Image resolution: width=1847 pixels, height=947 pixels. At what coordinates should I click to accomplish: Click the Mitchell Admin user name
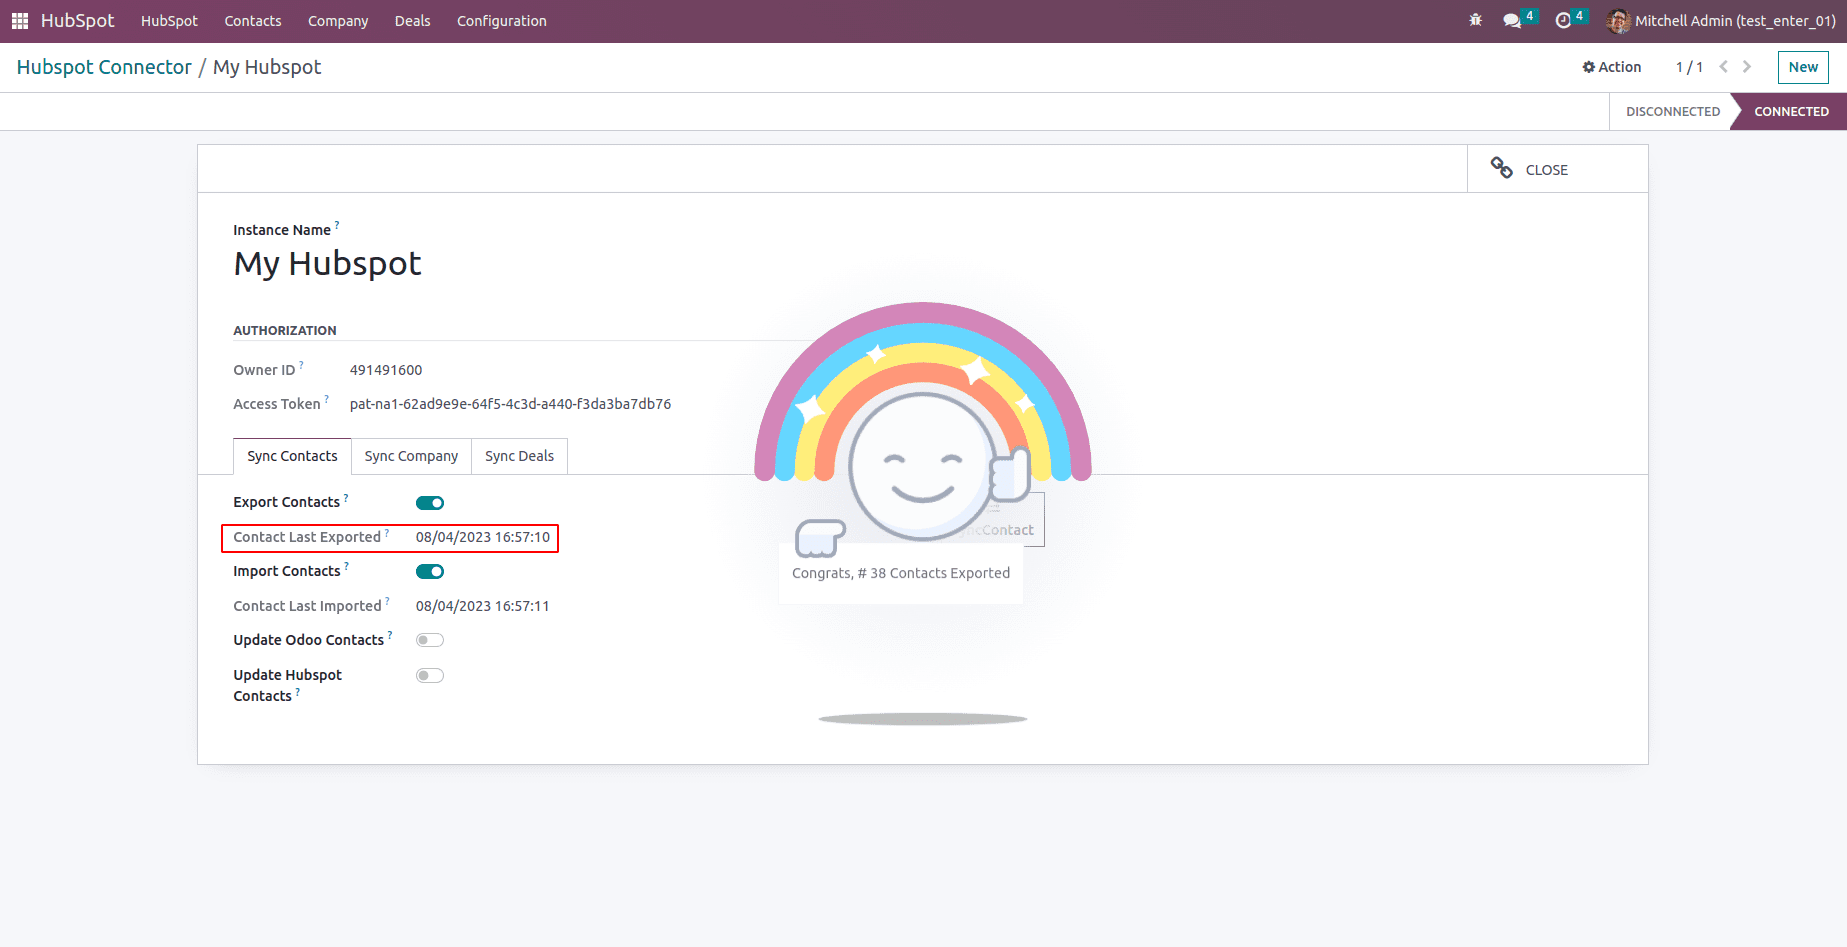pyautogui.click(x=1735, y=21)
